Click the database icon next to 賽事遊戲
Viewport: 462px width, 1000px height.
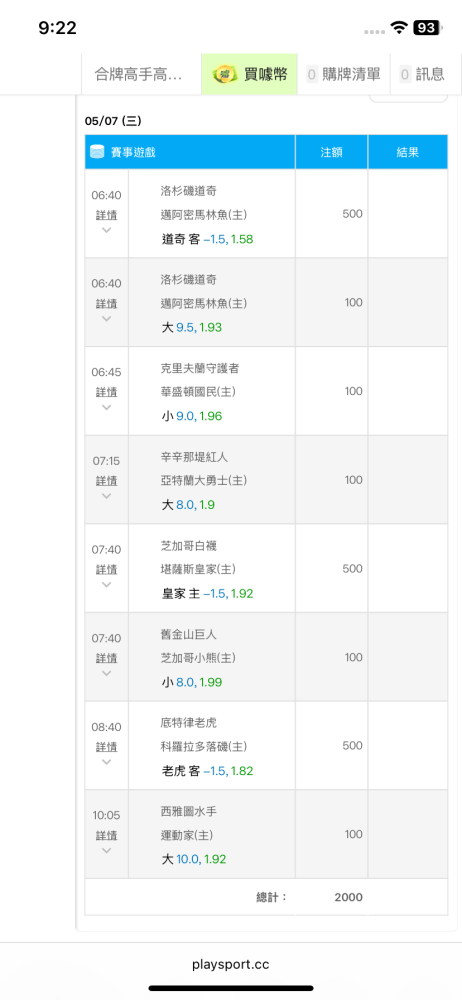click(x=98, y=152)
